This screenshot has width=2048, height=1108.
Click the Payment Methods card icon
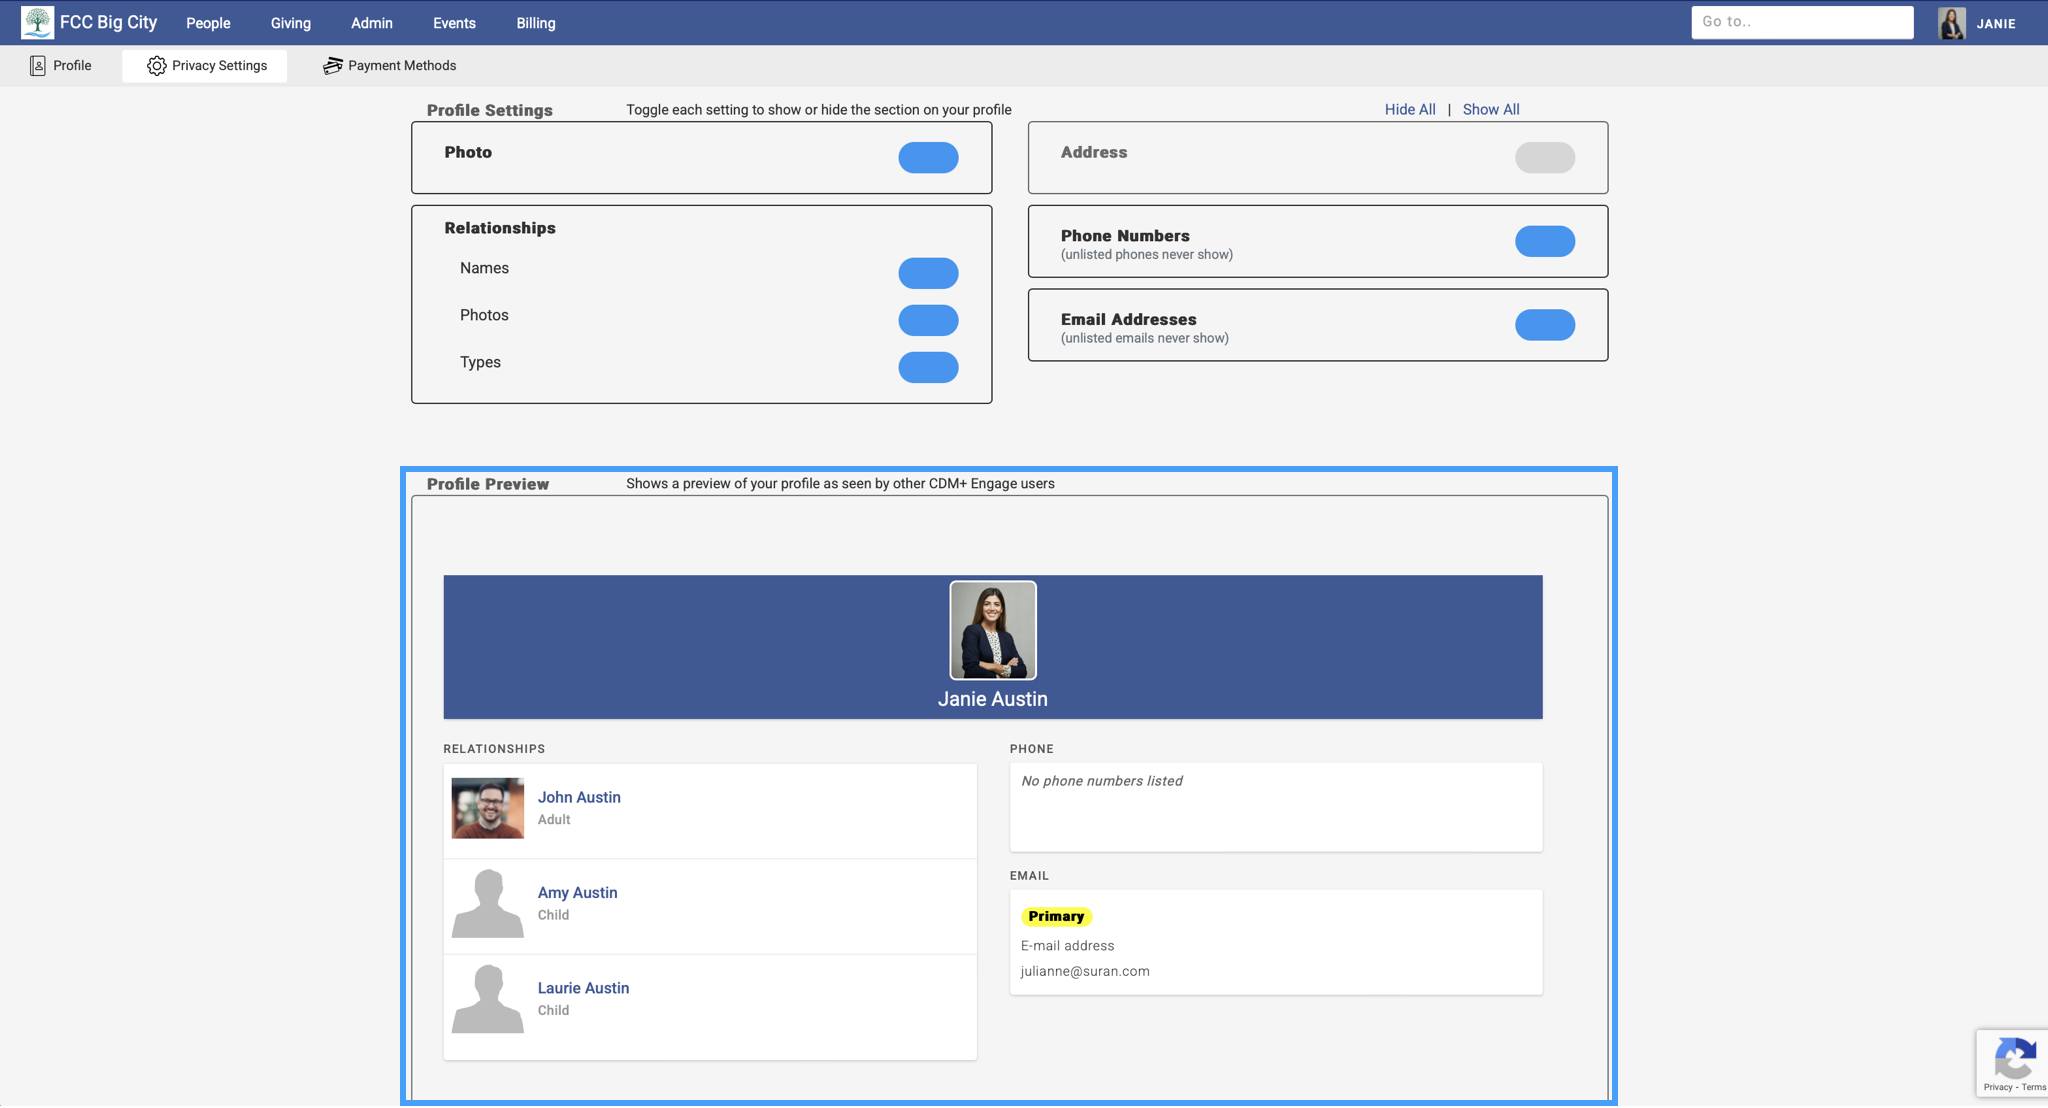pyautogui.click(x=333, y=65)
